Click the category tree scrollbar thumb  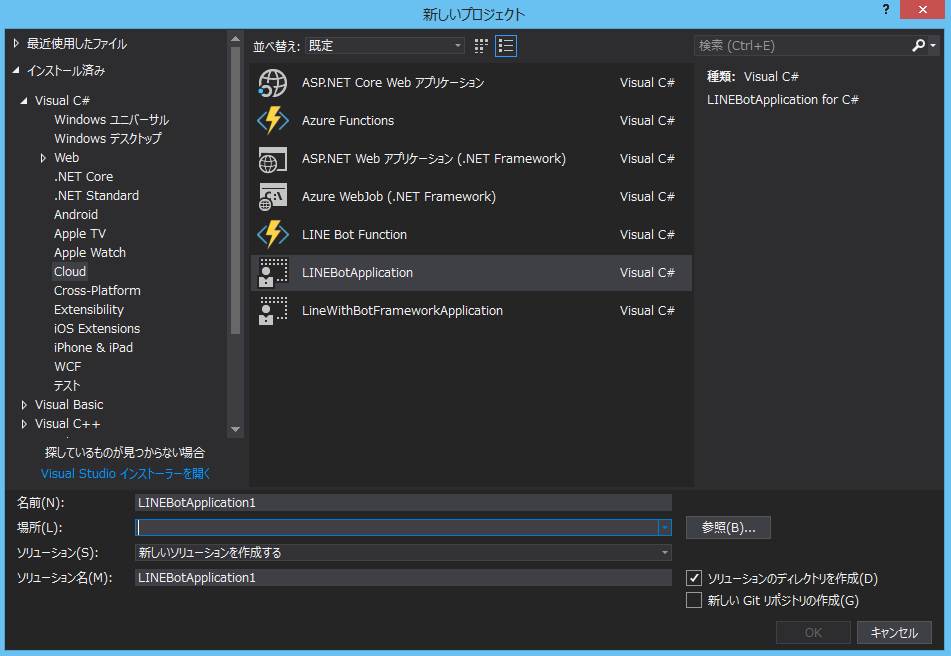(235, 190)
